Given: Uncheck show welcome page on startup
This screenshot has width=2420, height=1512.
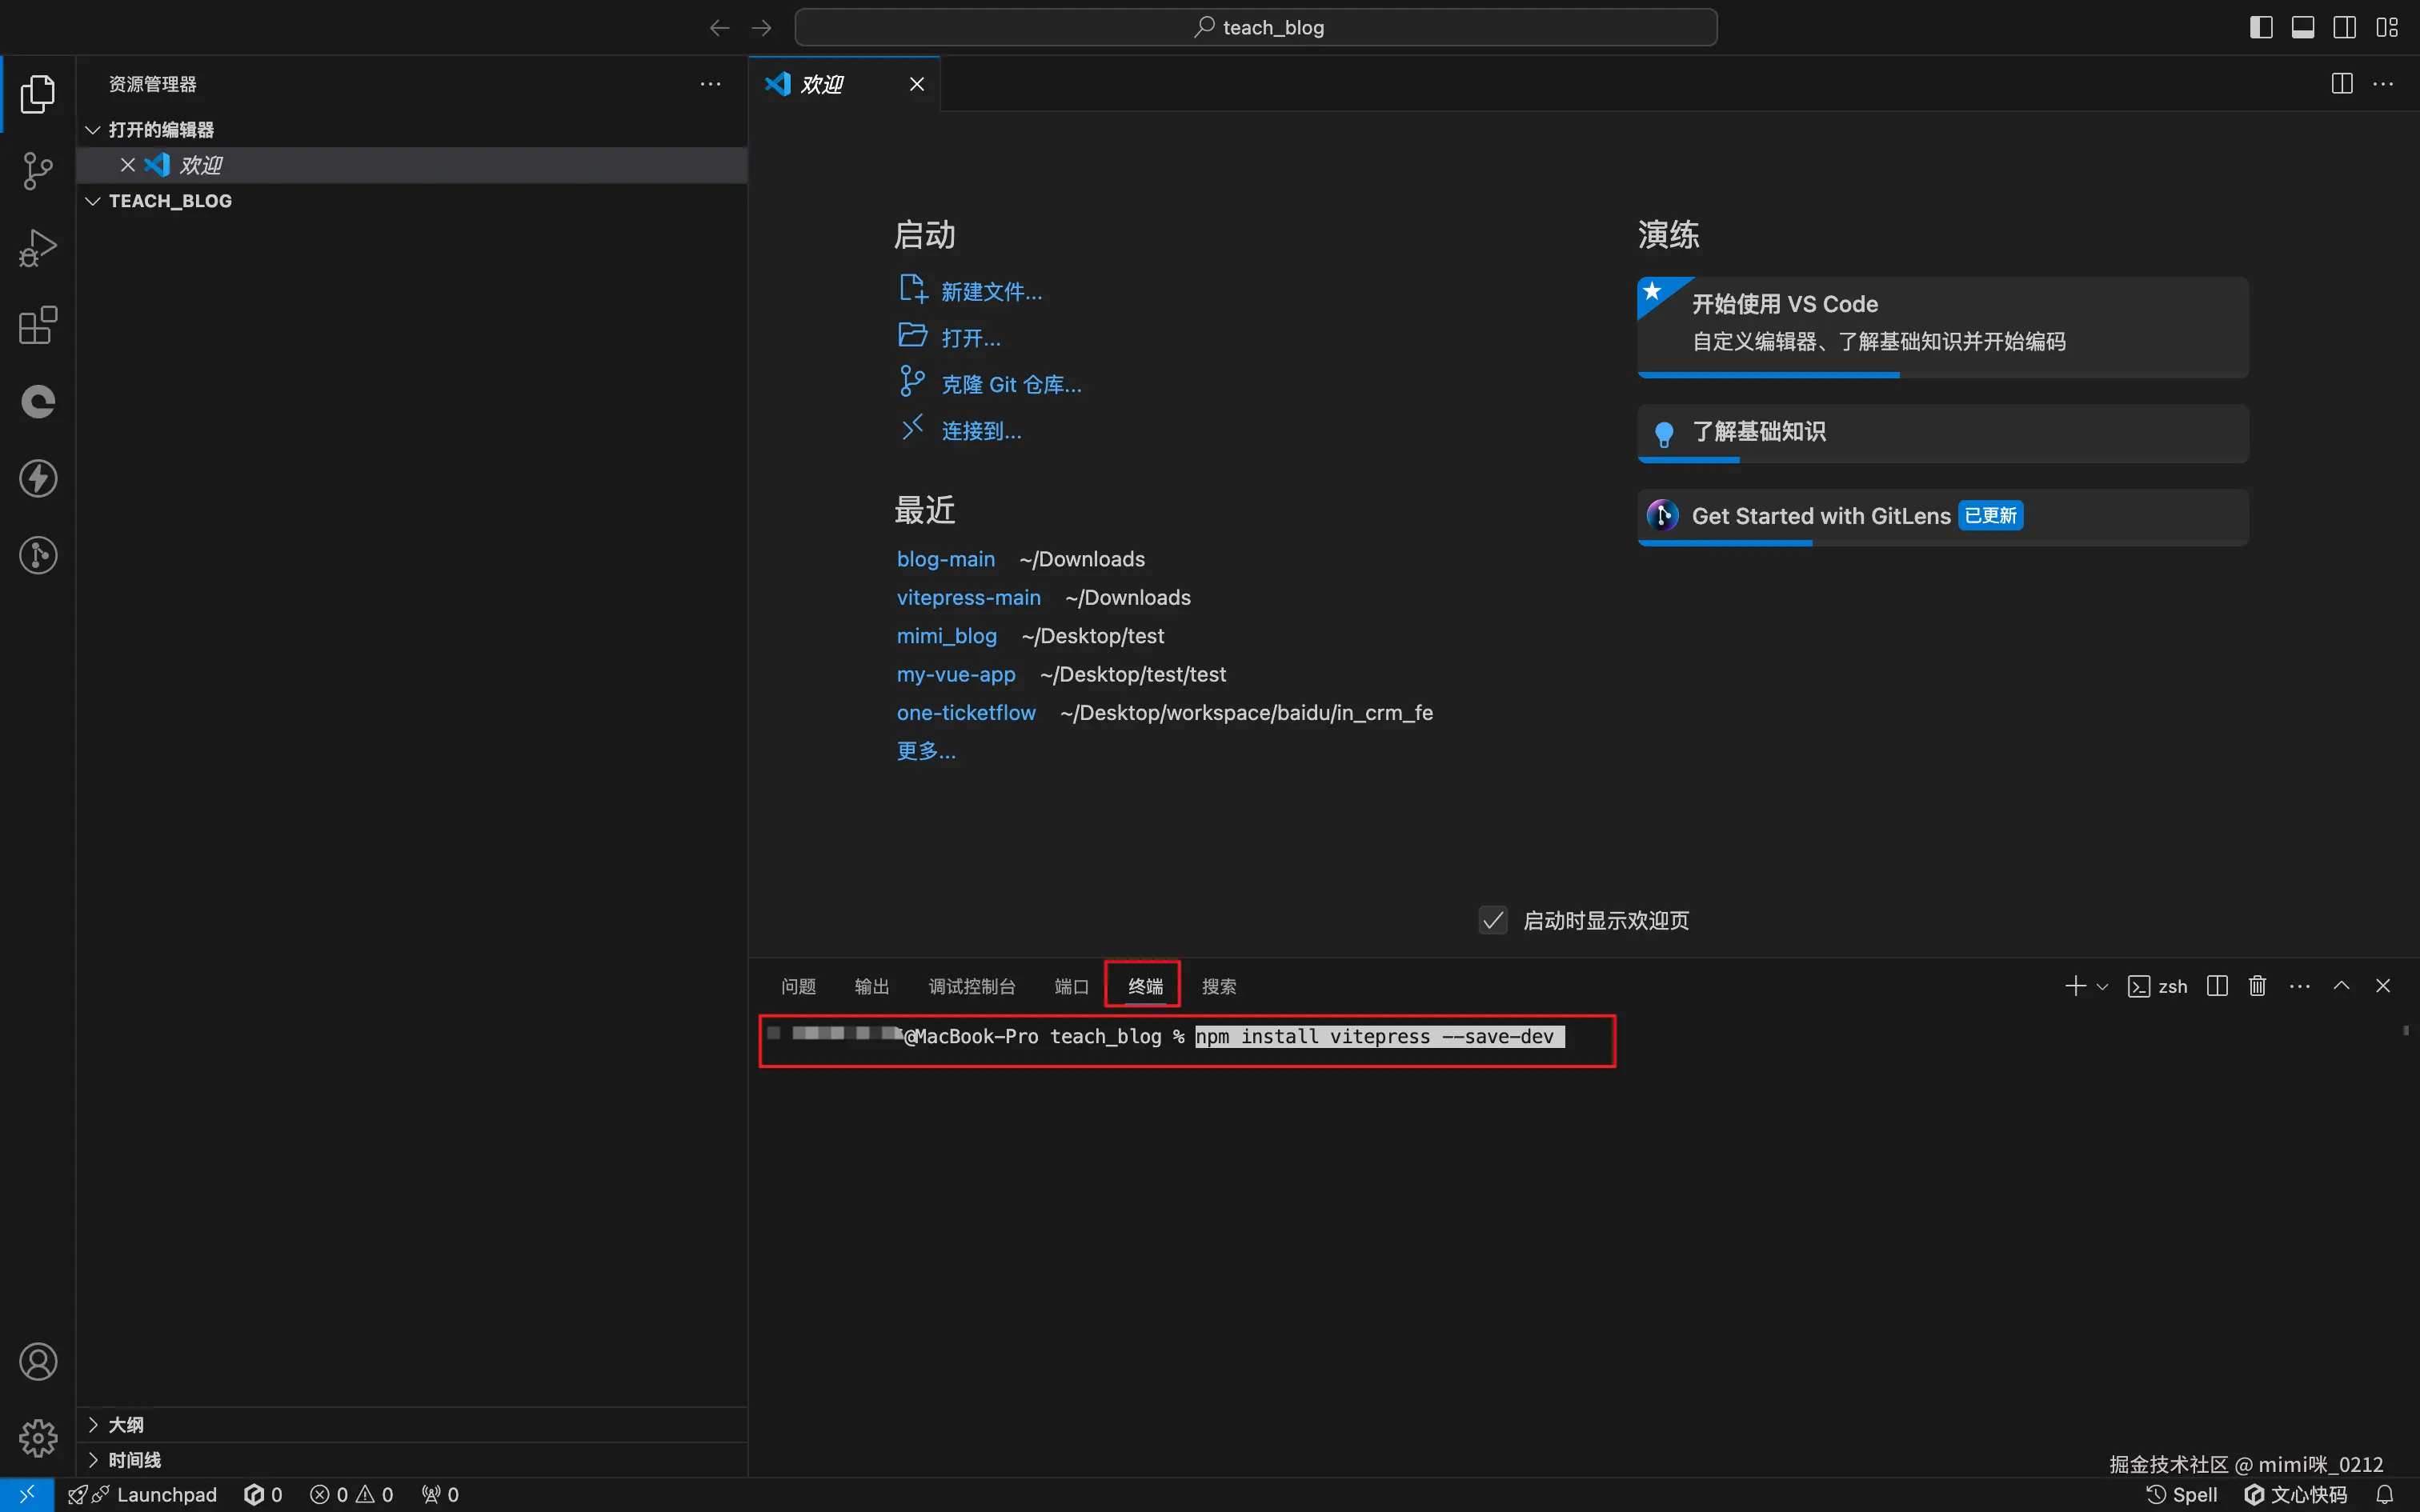Looking at the screenshot, I should click(1493, 920).
